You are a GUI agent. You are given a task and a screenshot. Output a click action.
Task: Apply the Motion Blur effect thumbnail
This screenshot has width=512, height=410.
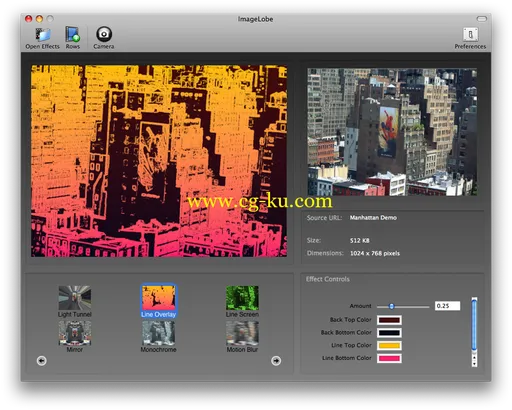pyautogui.click(x=242, y=333)
